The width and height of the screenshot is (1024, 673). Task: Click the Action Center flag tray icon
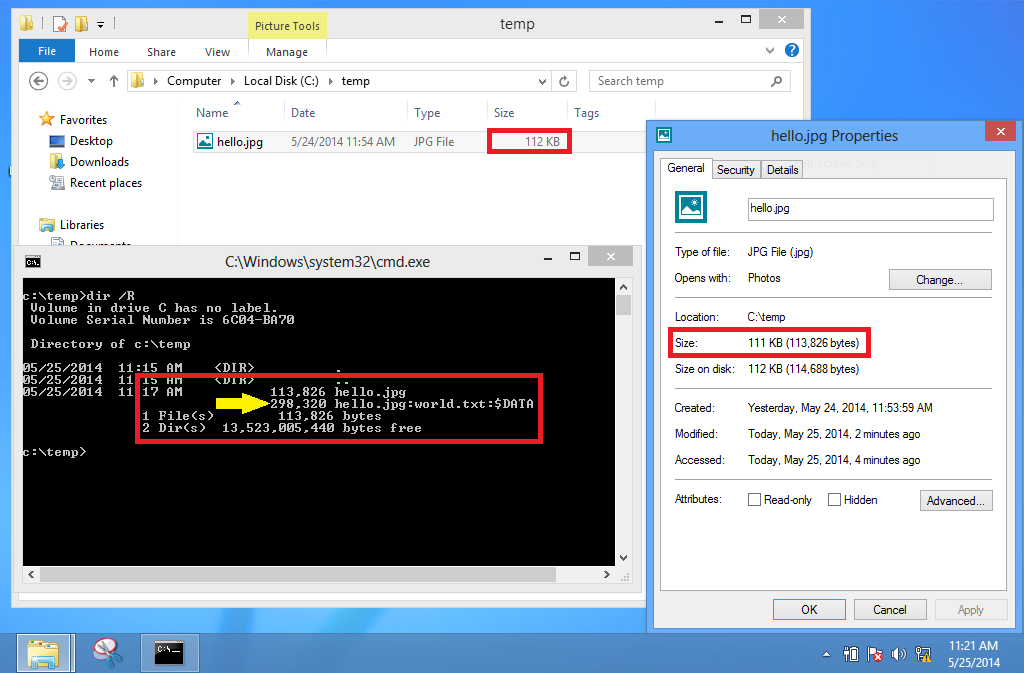(874, 654)
